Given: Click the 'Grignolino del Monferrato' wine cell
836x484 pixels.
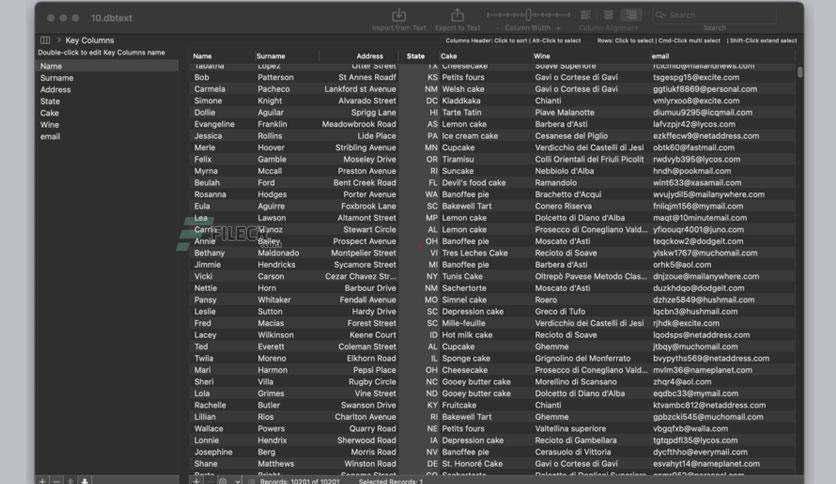Looking at the screenshot, I should [x=583, y=359].
